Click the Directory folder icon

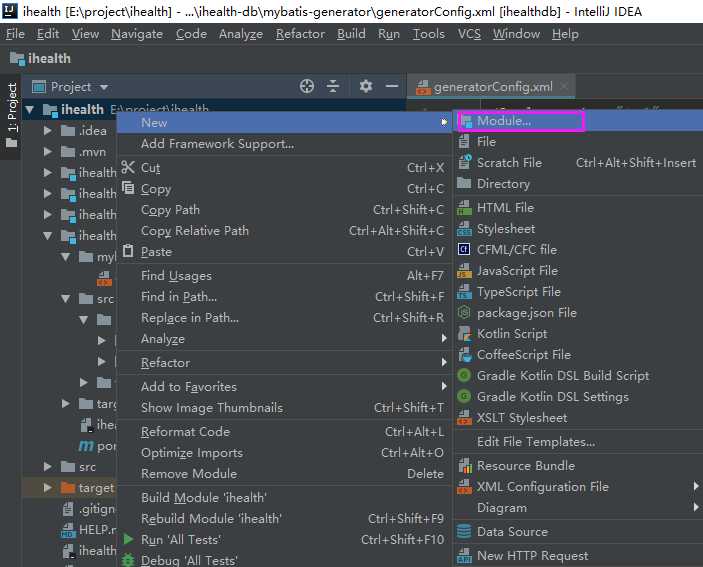464,183
